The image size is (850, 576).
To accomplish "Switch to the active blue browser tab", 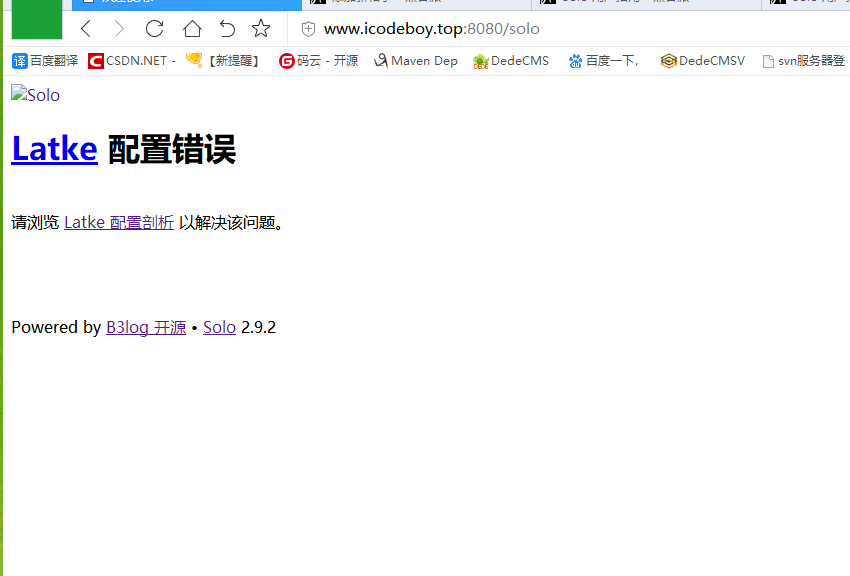I will pyautogui.click(x=186, y=5).
